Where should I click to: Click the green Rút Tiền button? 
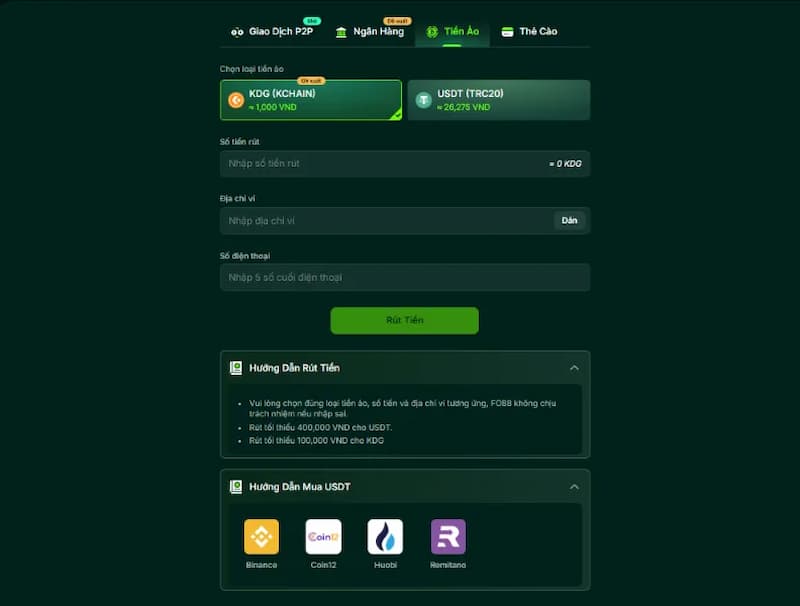pyautogui.click(x=405, y=320)
